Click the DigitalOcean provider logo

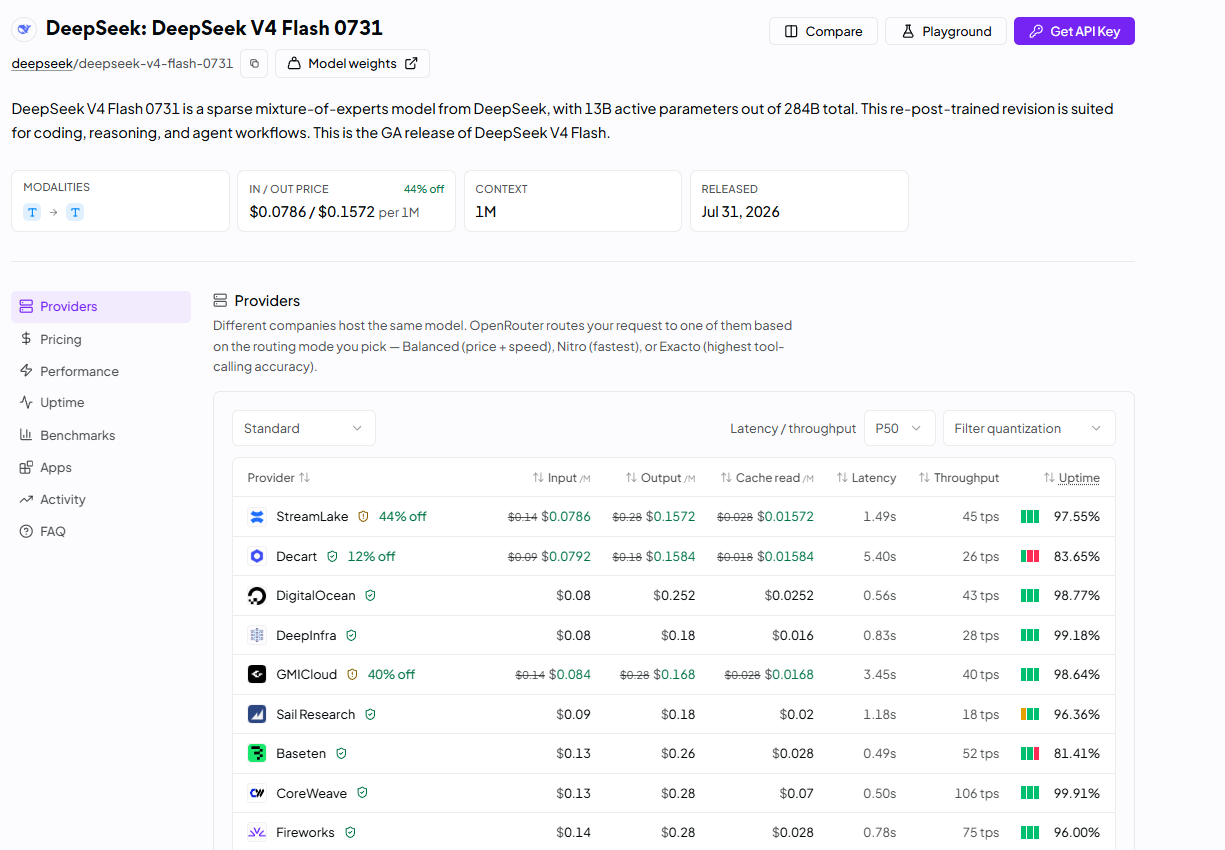[x=257, y=596]
